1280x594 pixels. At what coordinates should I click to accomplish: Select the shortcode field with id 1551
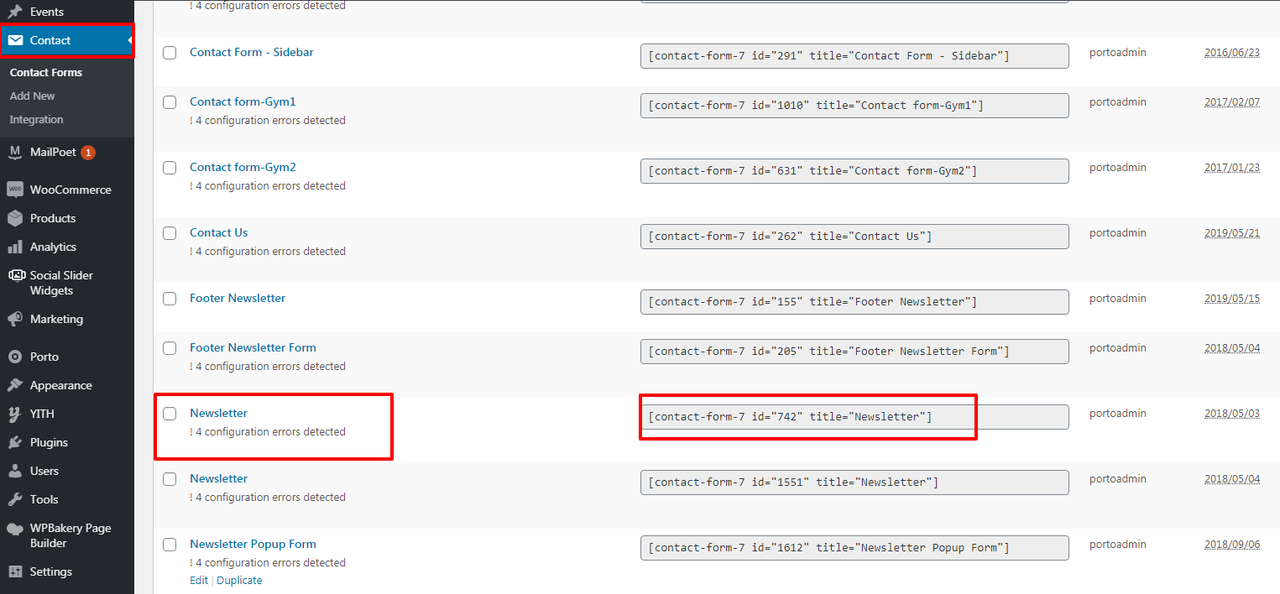pyautogui.click(x=854, y=482)
